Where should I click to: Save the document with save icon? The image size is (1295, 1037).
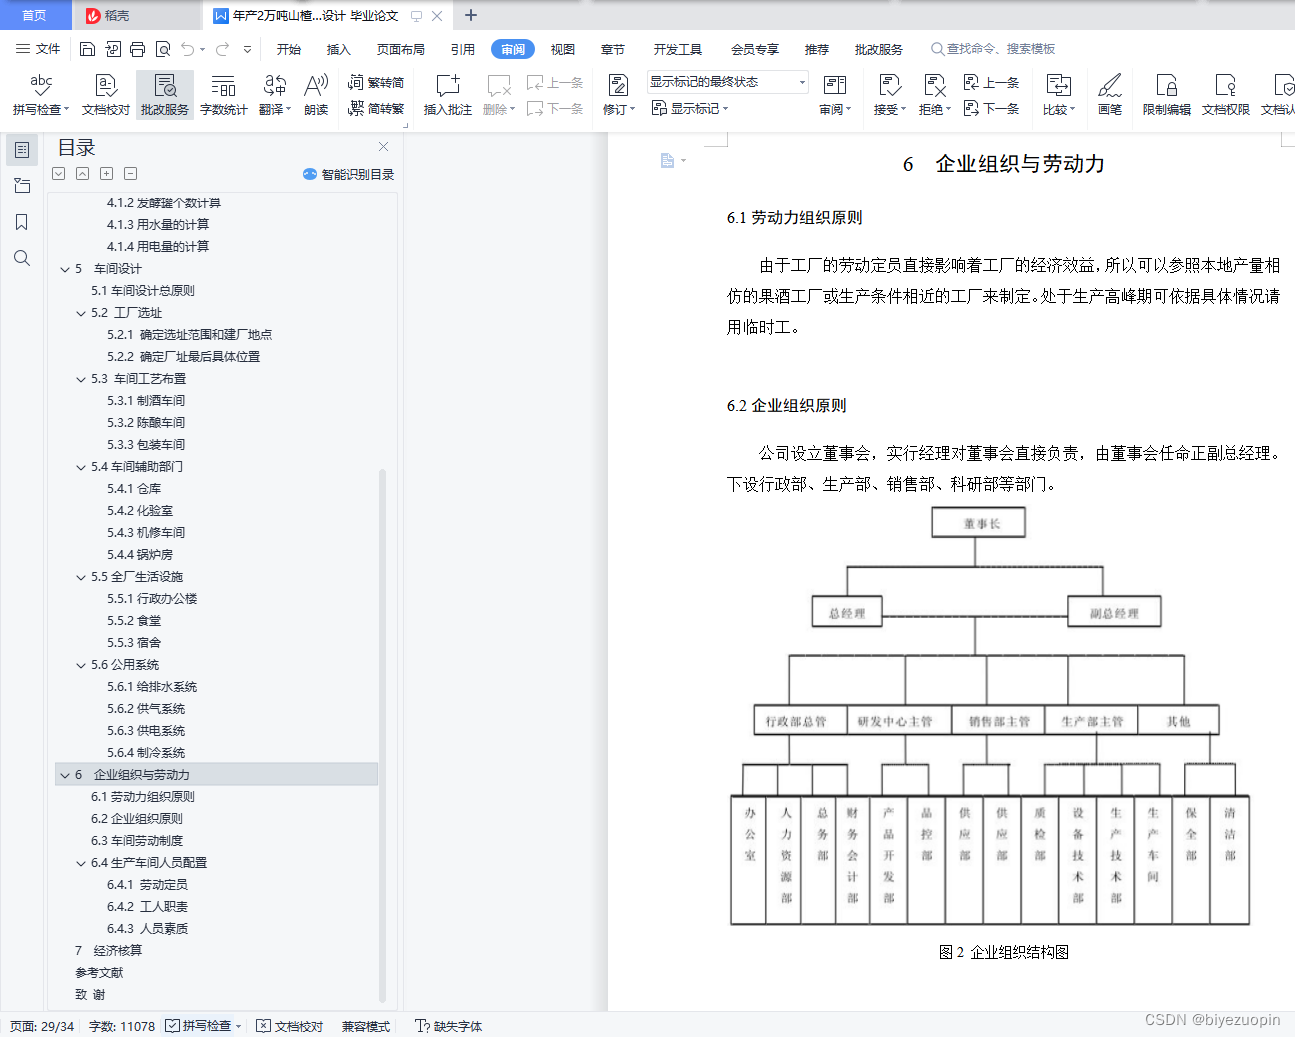pos(87,49)
